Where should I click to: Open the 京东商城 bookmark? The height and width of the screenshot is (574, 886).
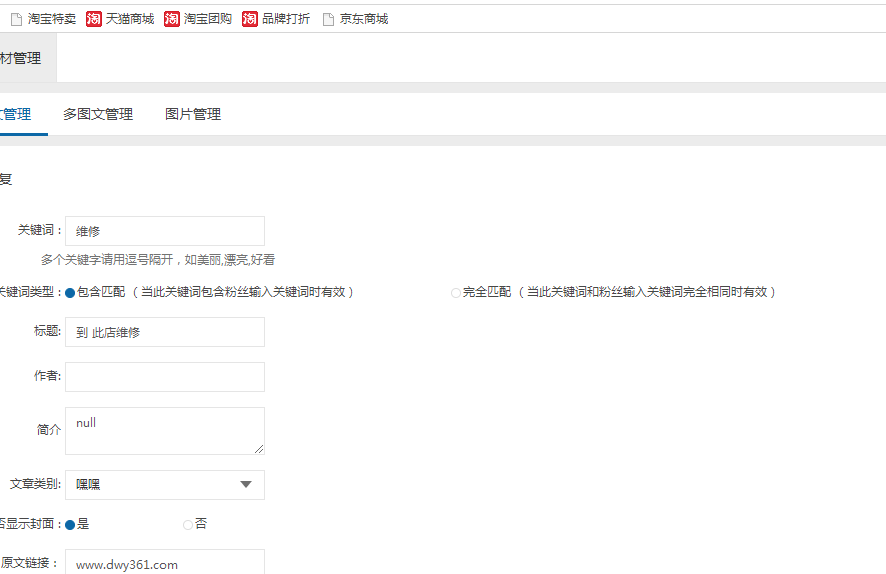coord(355,19)
